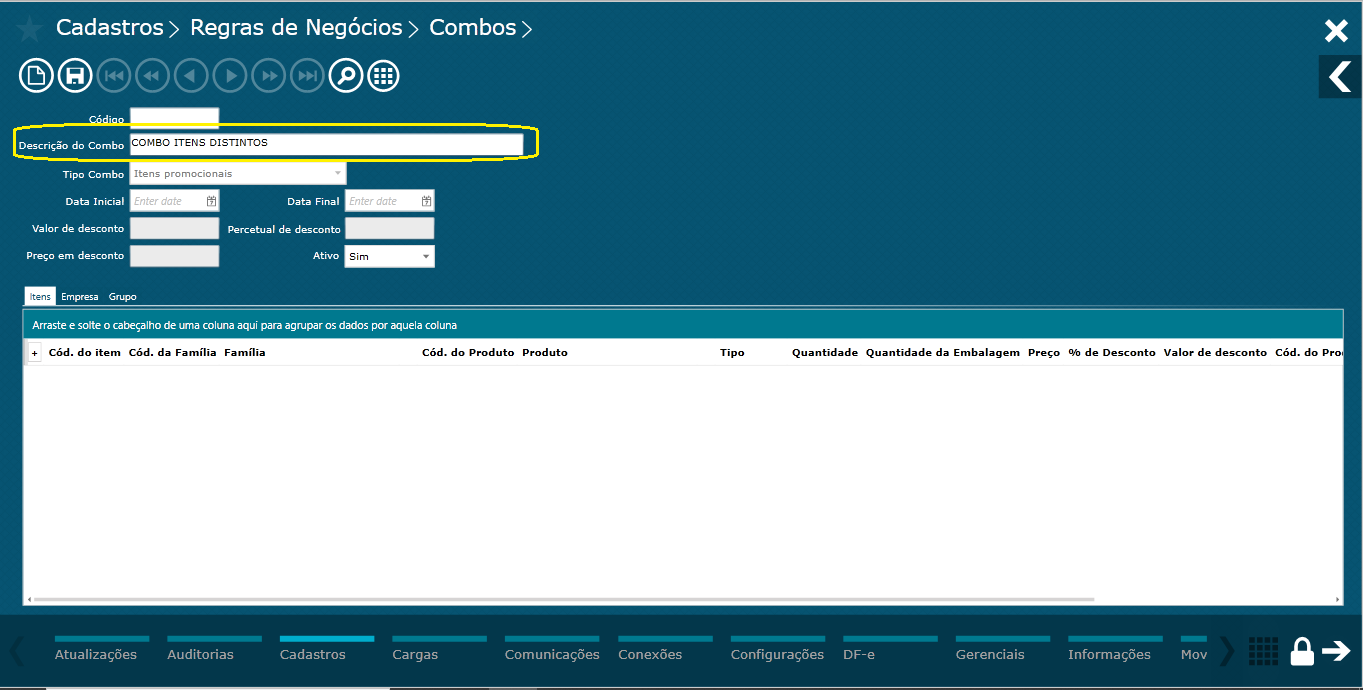Open the Atualizações module
This screenshot has height=690, width=1363.
(96, 654)
